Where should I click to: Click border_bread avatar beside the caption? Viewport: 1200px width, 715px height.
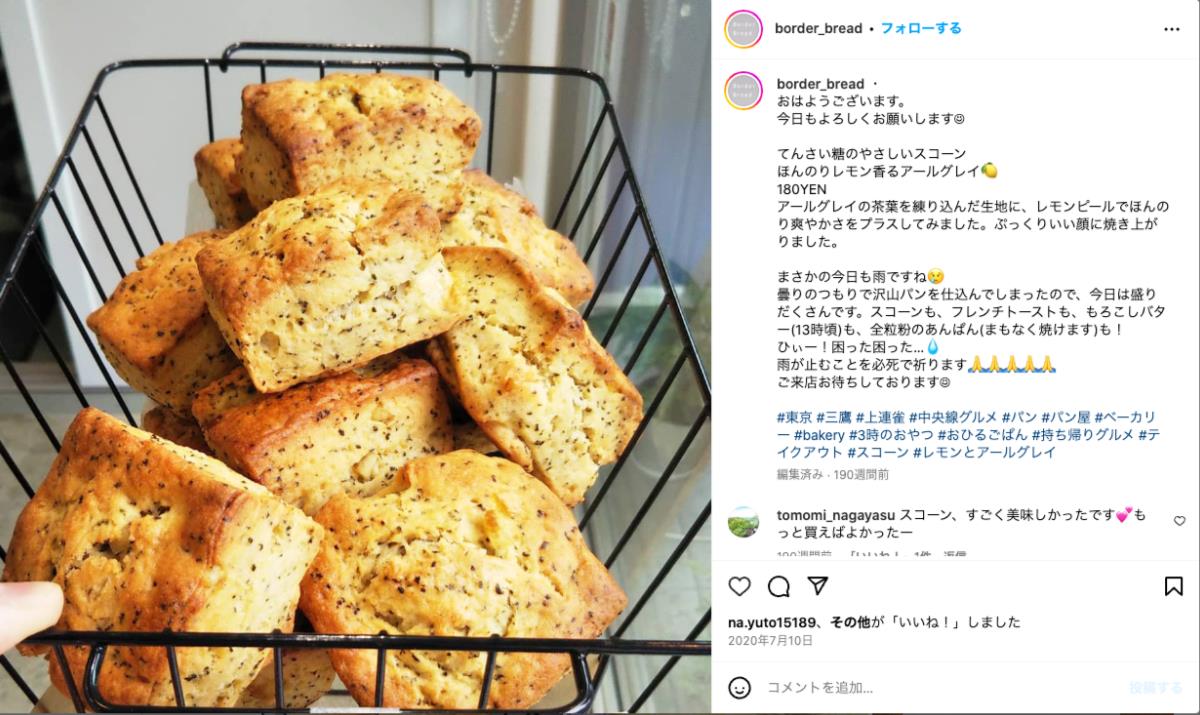tap(743, 91)
